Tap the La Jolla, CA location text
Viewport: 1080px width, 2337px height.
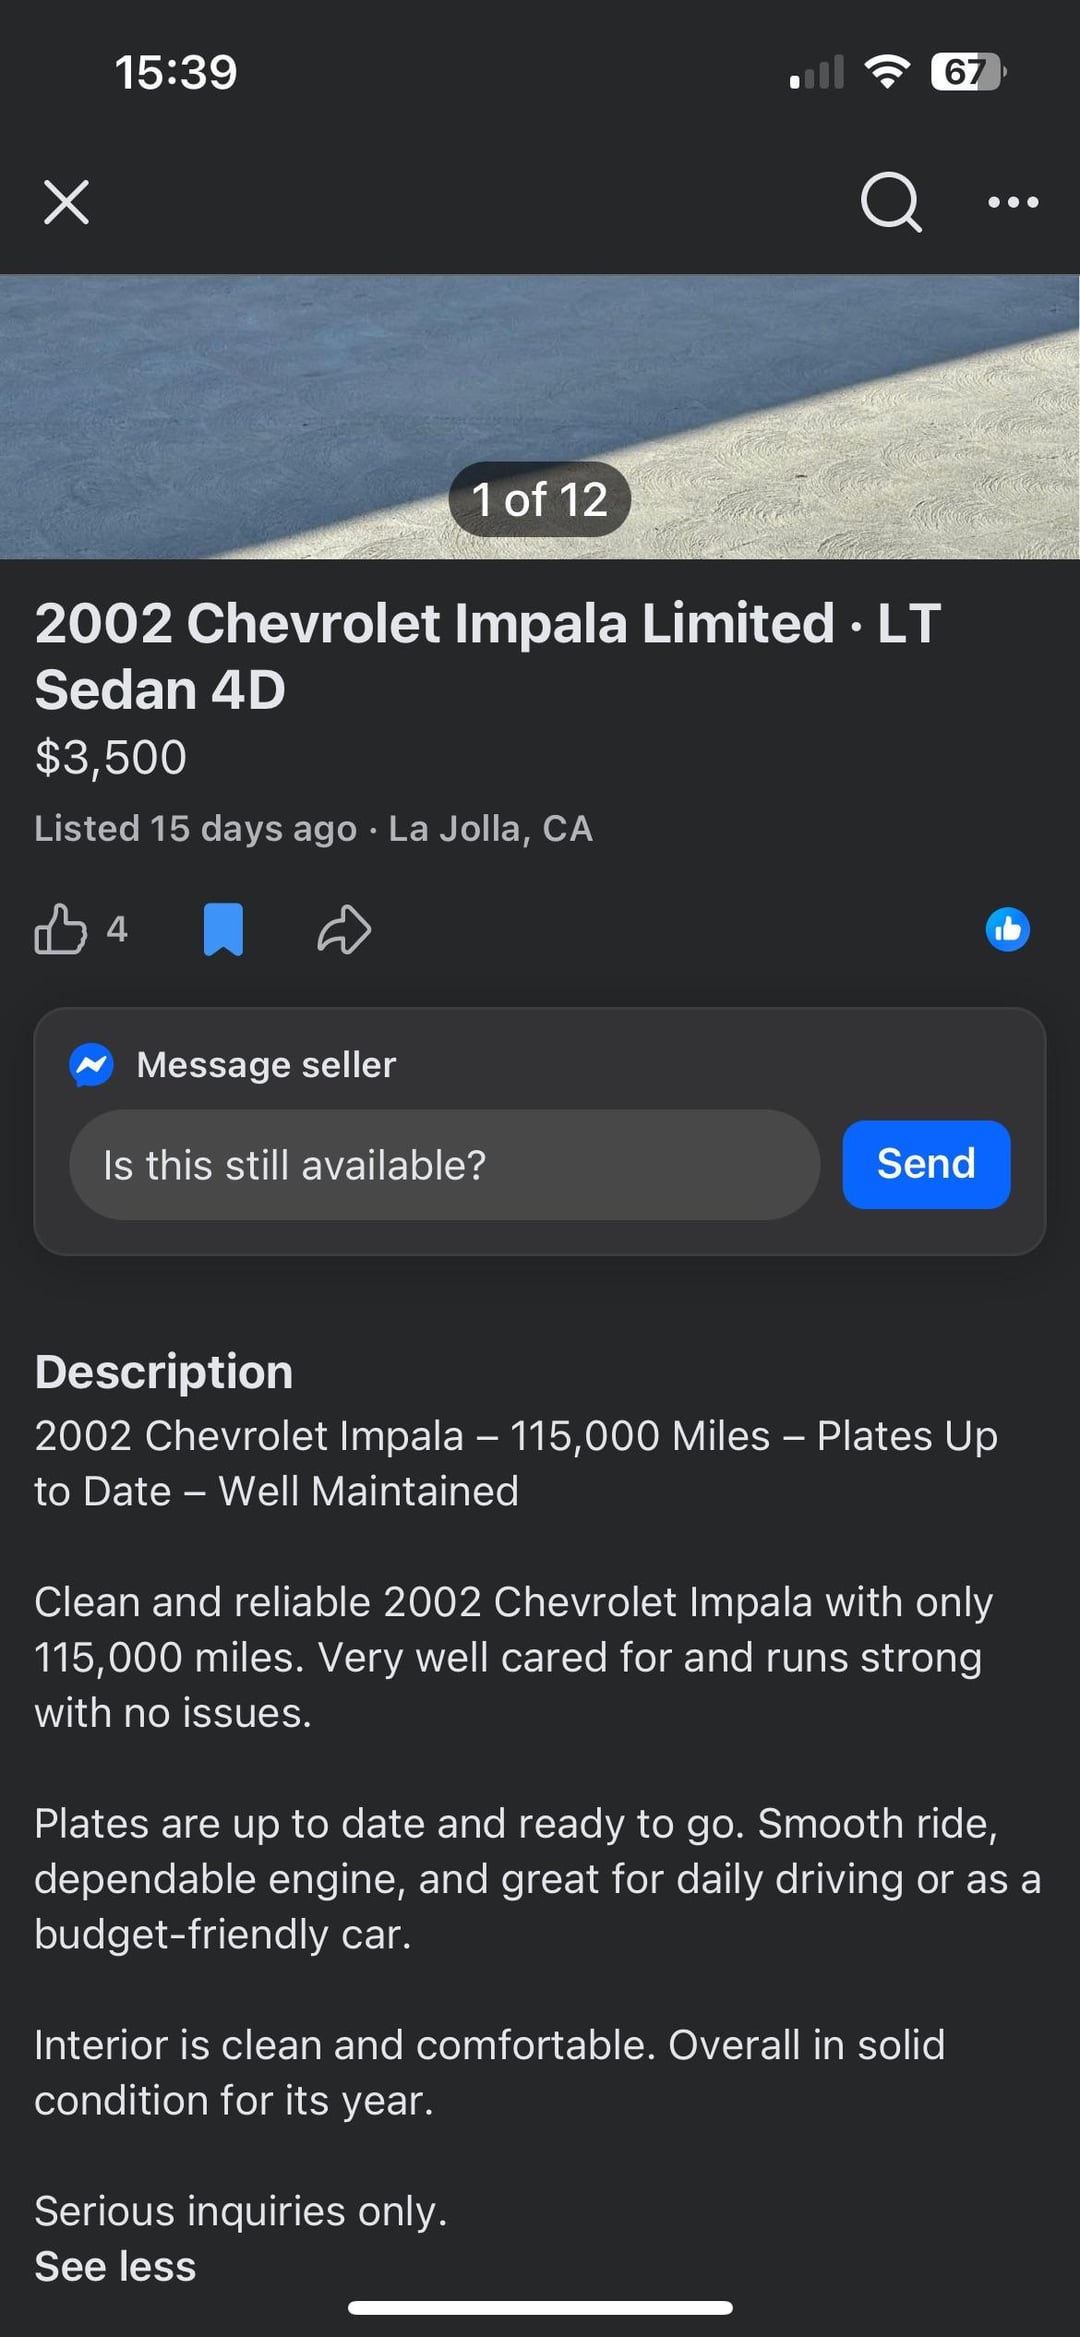click(490, 828)
